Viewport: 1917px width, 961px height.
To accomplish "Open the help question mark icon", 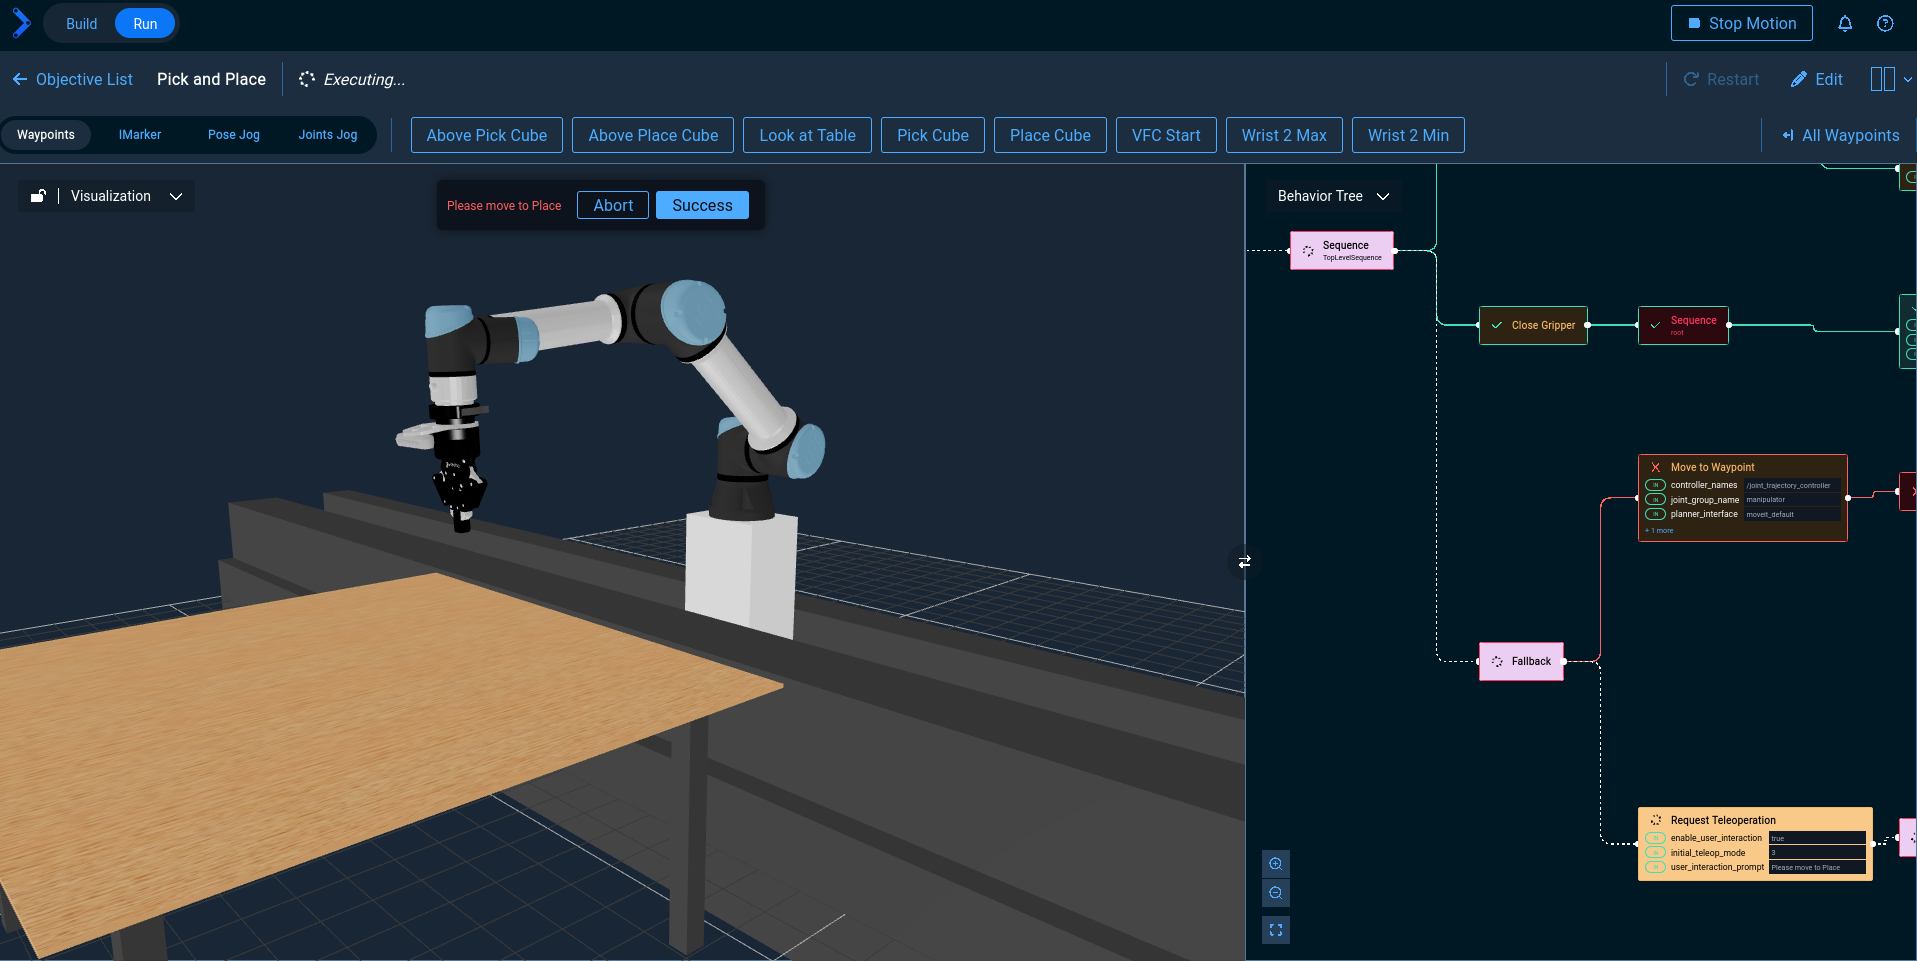I will pos(1885,23).
